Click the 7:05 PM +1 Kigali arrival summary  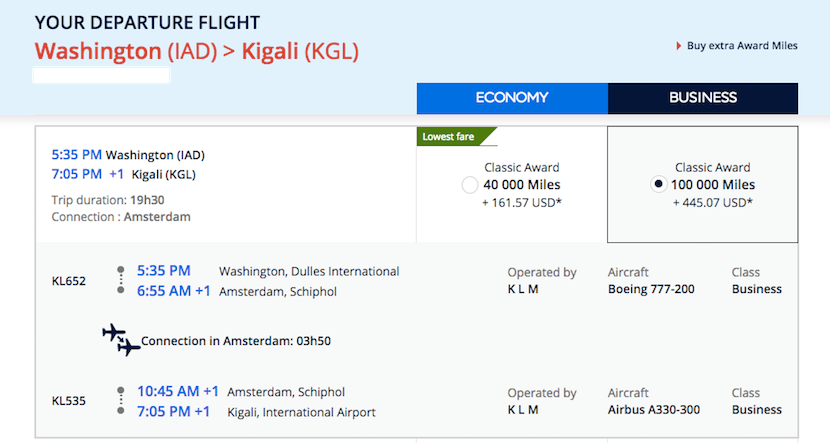point(124,175)
